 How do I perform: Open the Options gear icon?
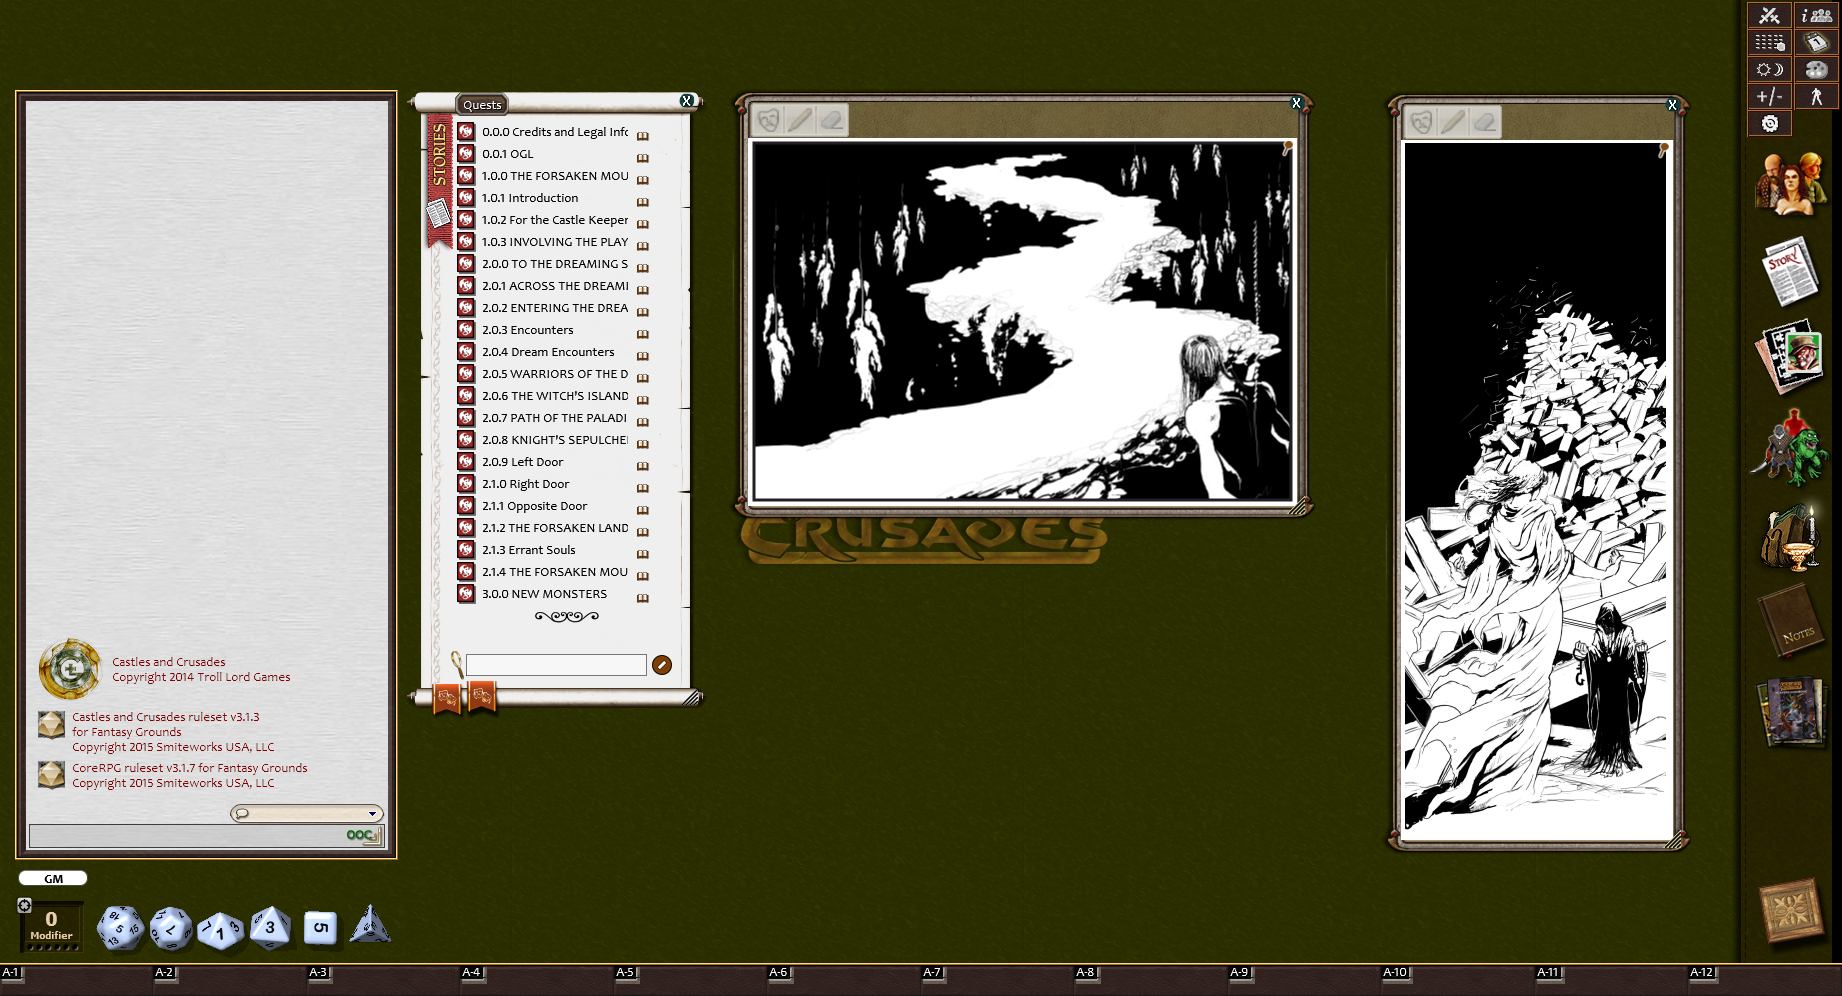[x=1769, y=123]
